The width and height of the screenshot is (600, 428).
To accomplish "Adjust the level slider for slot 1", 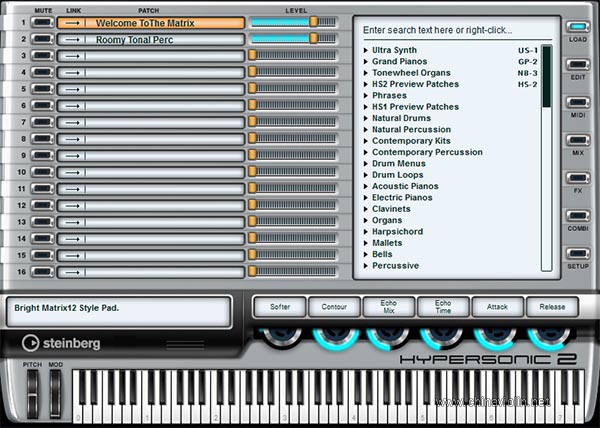I will pos(314,21).
